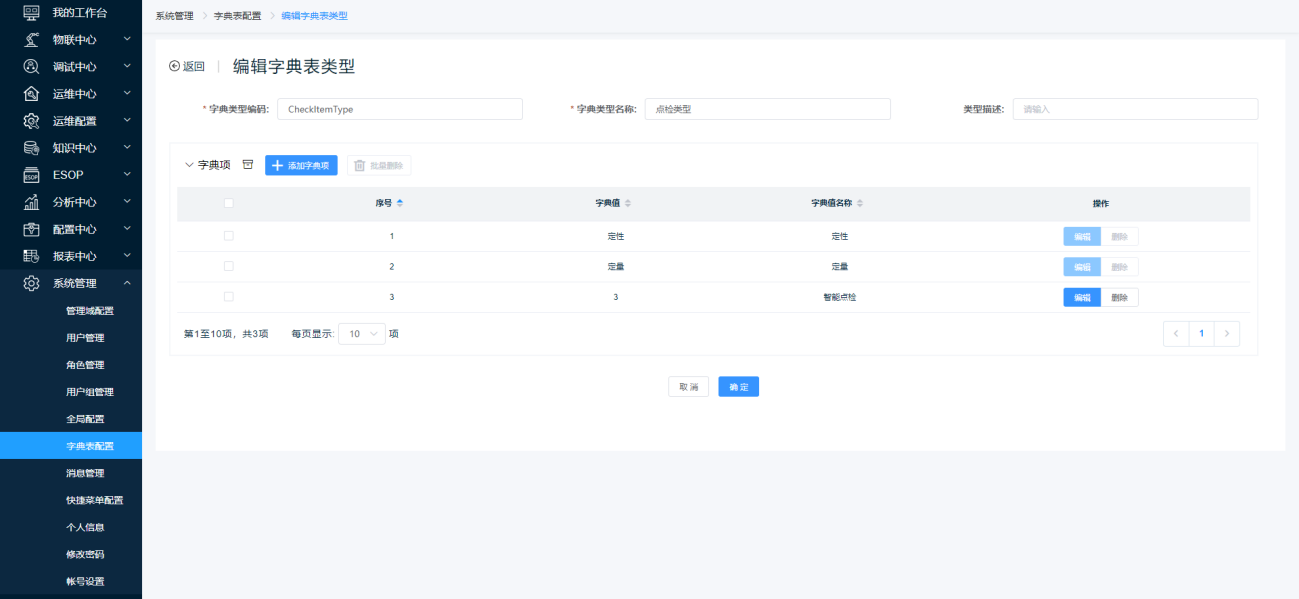Click the 运维配置 gear icon

click(x=31, y=121)
